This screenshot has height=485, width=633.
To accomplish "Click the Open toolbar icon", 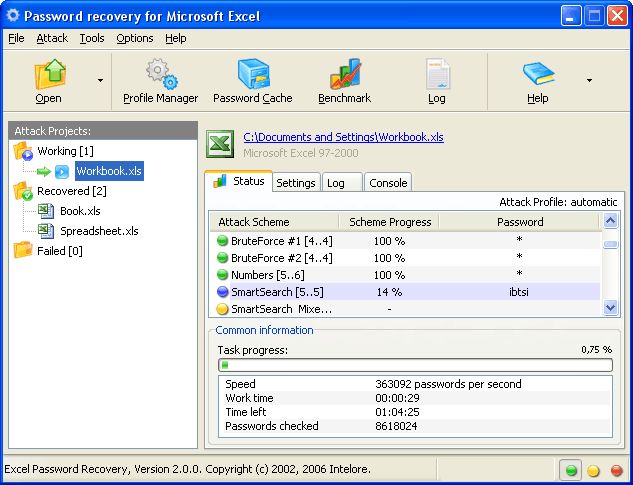I will [49, 75].
